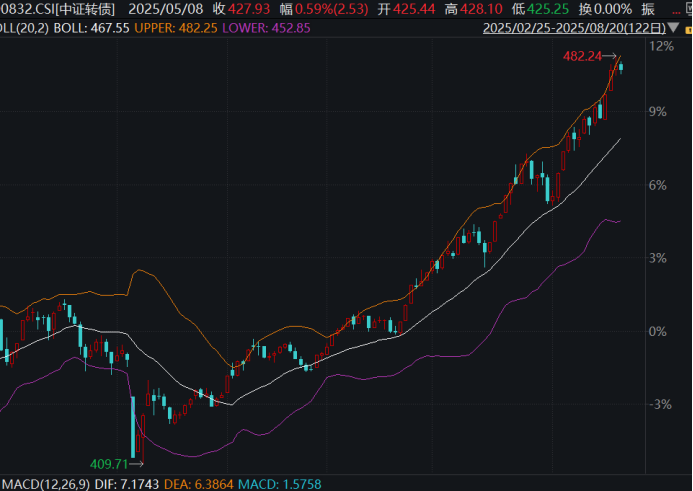Click the 2025/02/25-2025/08/20(122日) date range link

(x=574, y=28)
